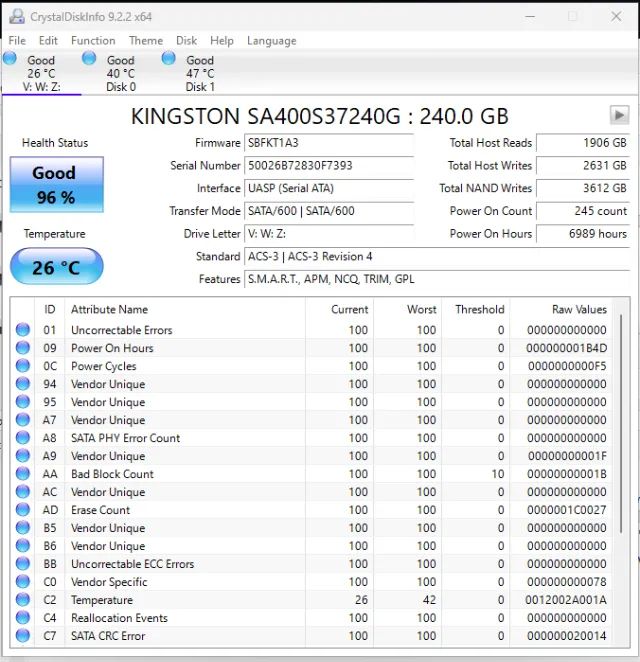Click the CrystalDiskInfo title bar icon
Image resolution: width=640 pixels, height=662 pixels.
click(17, 16)
